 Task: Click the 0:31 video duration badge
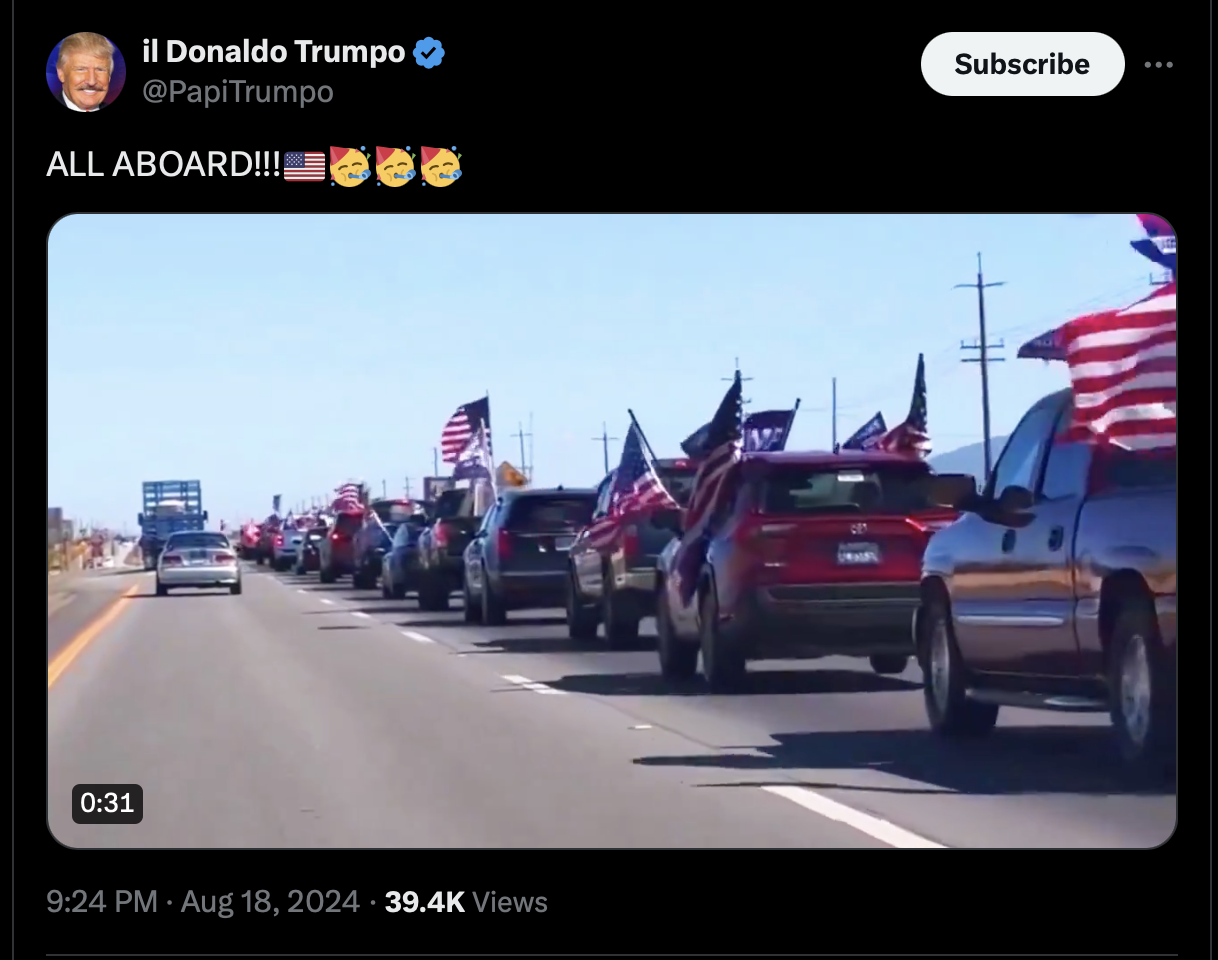107,803
